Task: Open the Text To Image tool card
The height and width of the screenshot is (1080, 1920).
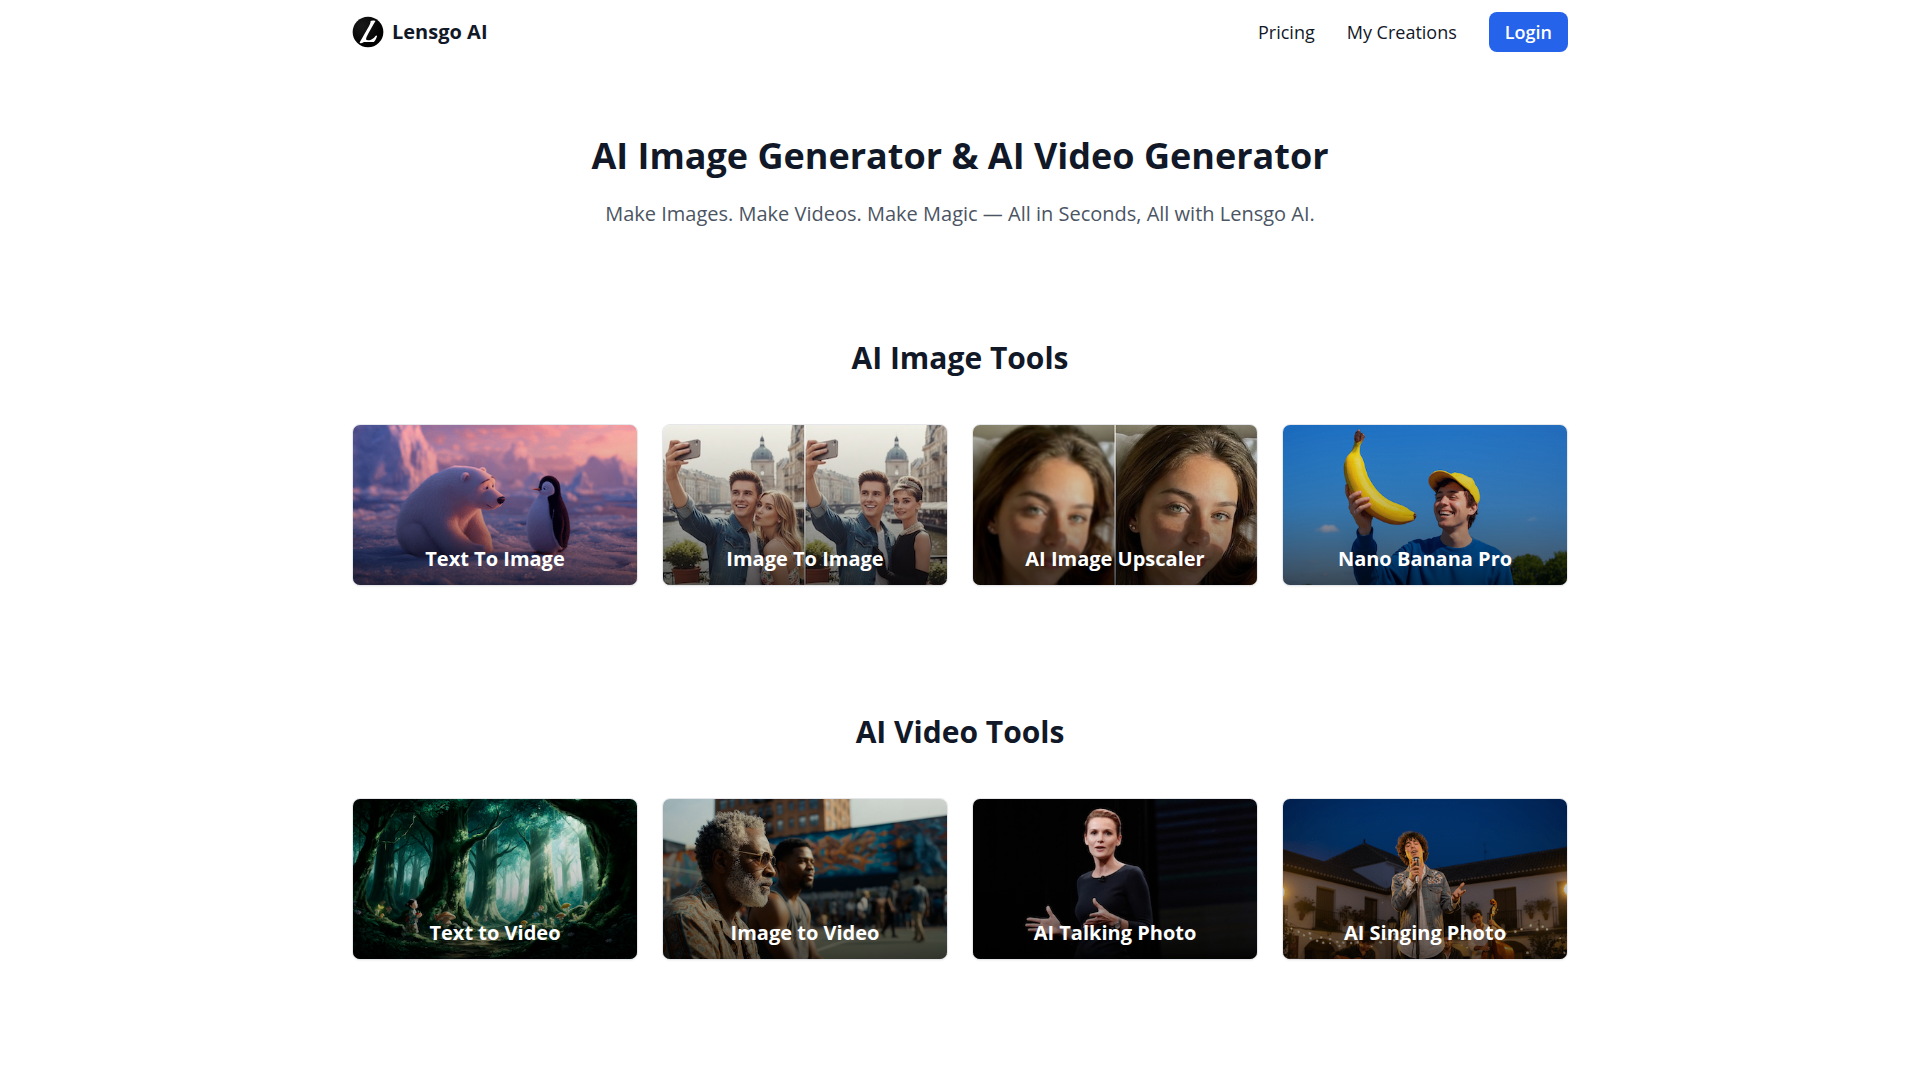Action: pos(494,505)
